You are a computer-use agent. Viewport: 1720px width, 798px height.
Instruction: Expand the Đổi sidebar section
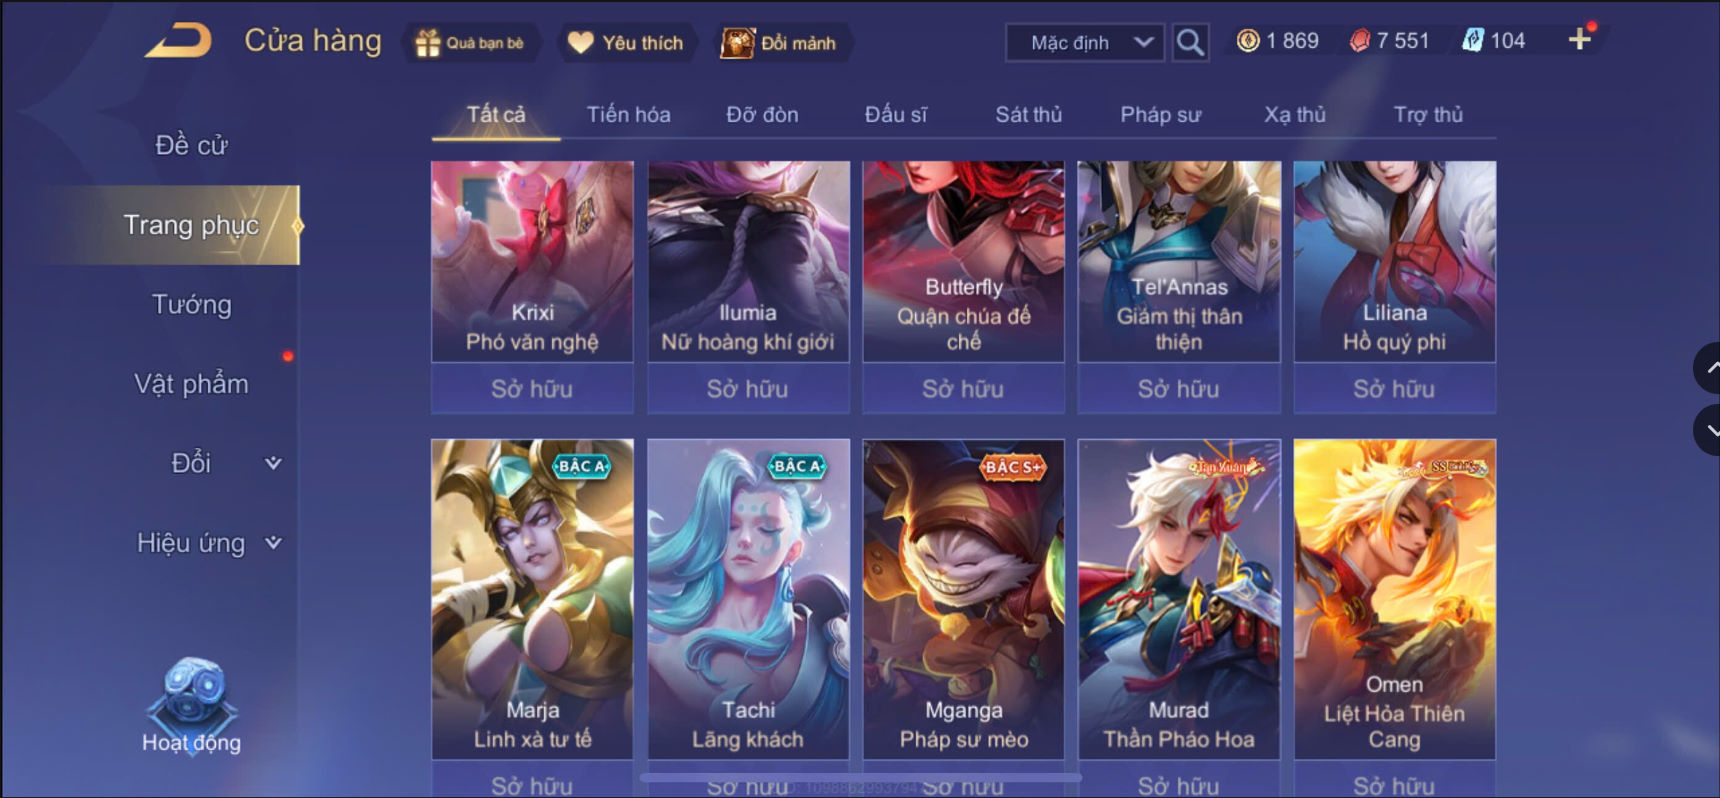273,463
